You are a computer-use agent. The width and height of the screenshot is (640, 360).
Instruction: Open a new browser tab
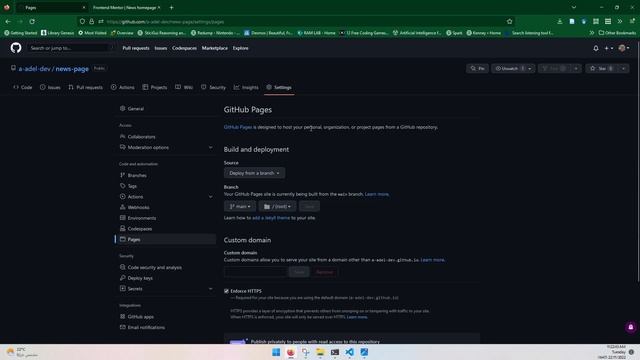pyautogui.click(x=171, y=7)
